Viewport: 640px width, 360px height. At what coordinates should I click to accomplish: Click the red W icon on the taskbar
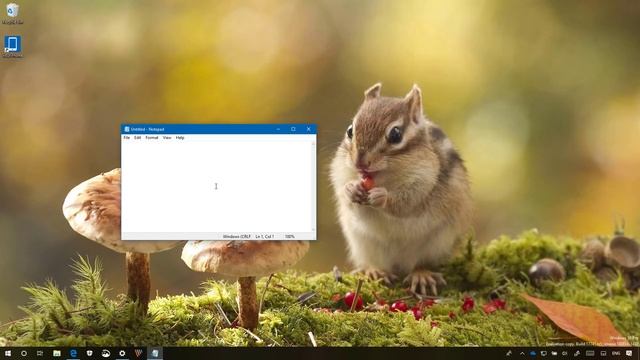click(138, 353)
